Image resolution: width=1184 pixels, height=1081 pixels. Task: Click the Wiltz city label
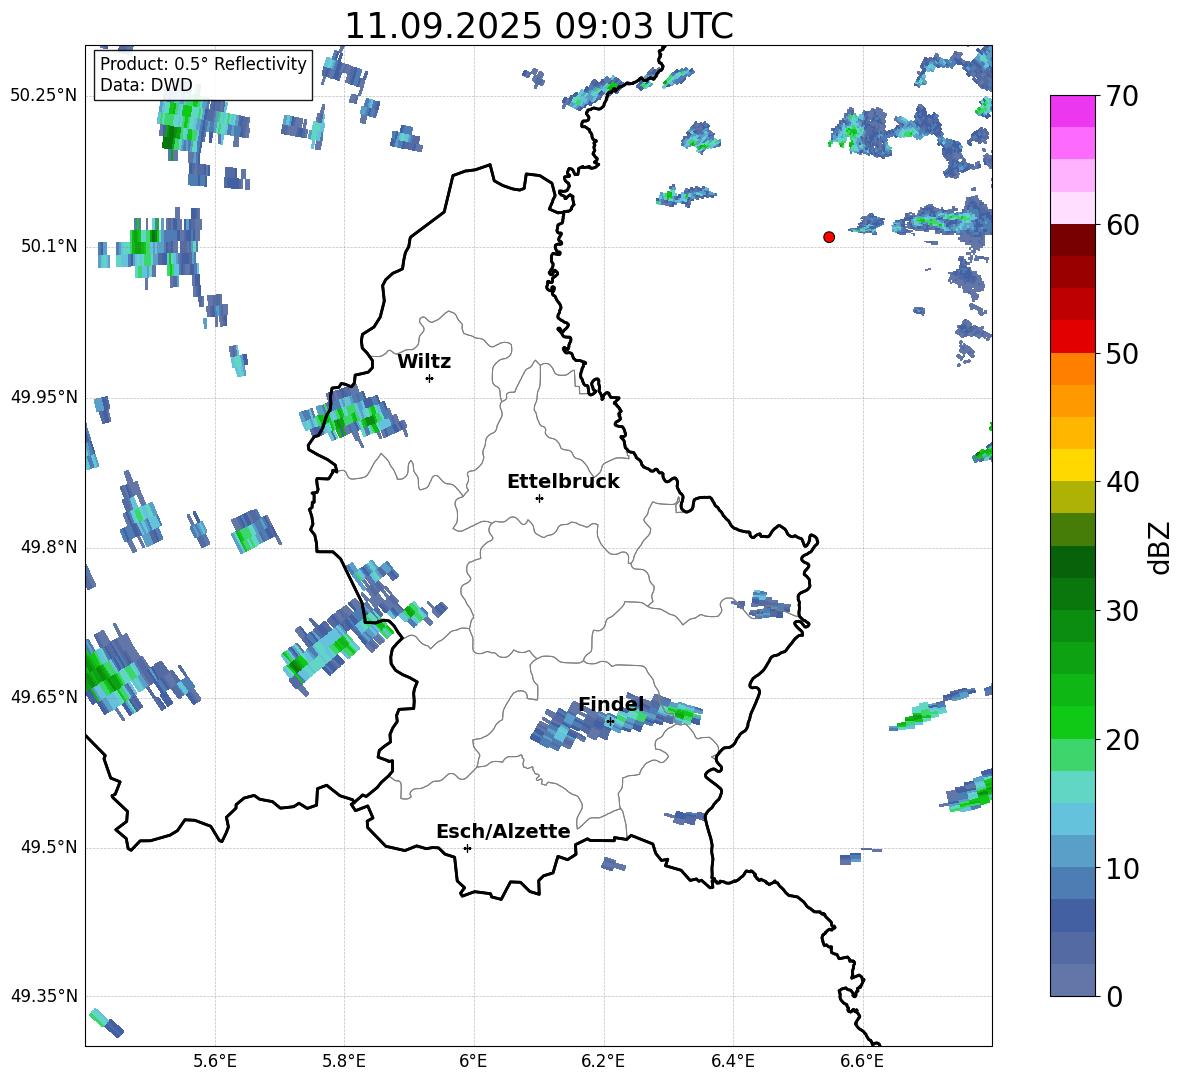click(424, 362)
